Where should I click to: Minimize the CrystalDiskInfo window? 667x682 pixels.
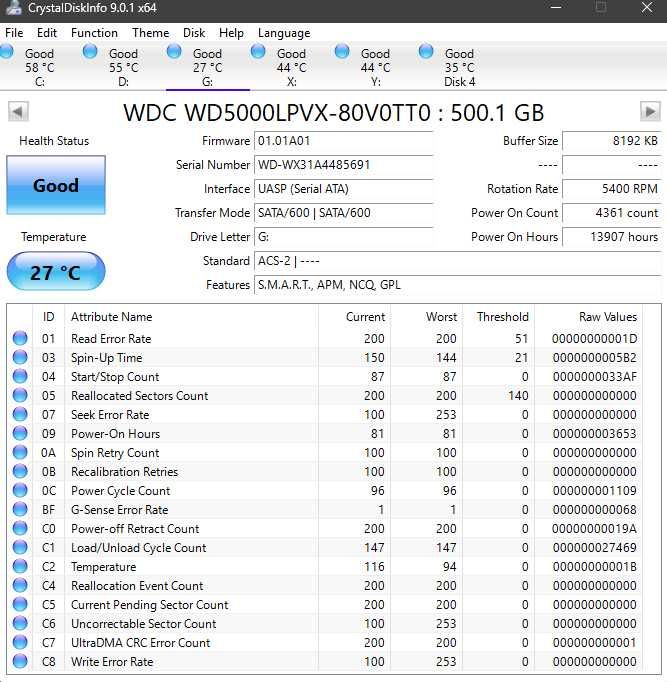pyautogui.click(x=556, y=7)
